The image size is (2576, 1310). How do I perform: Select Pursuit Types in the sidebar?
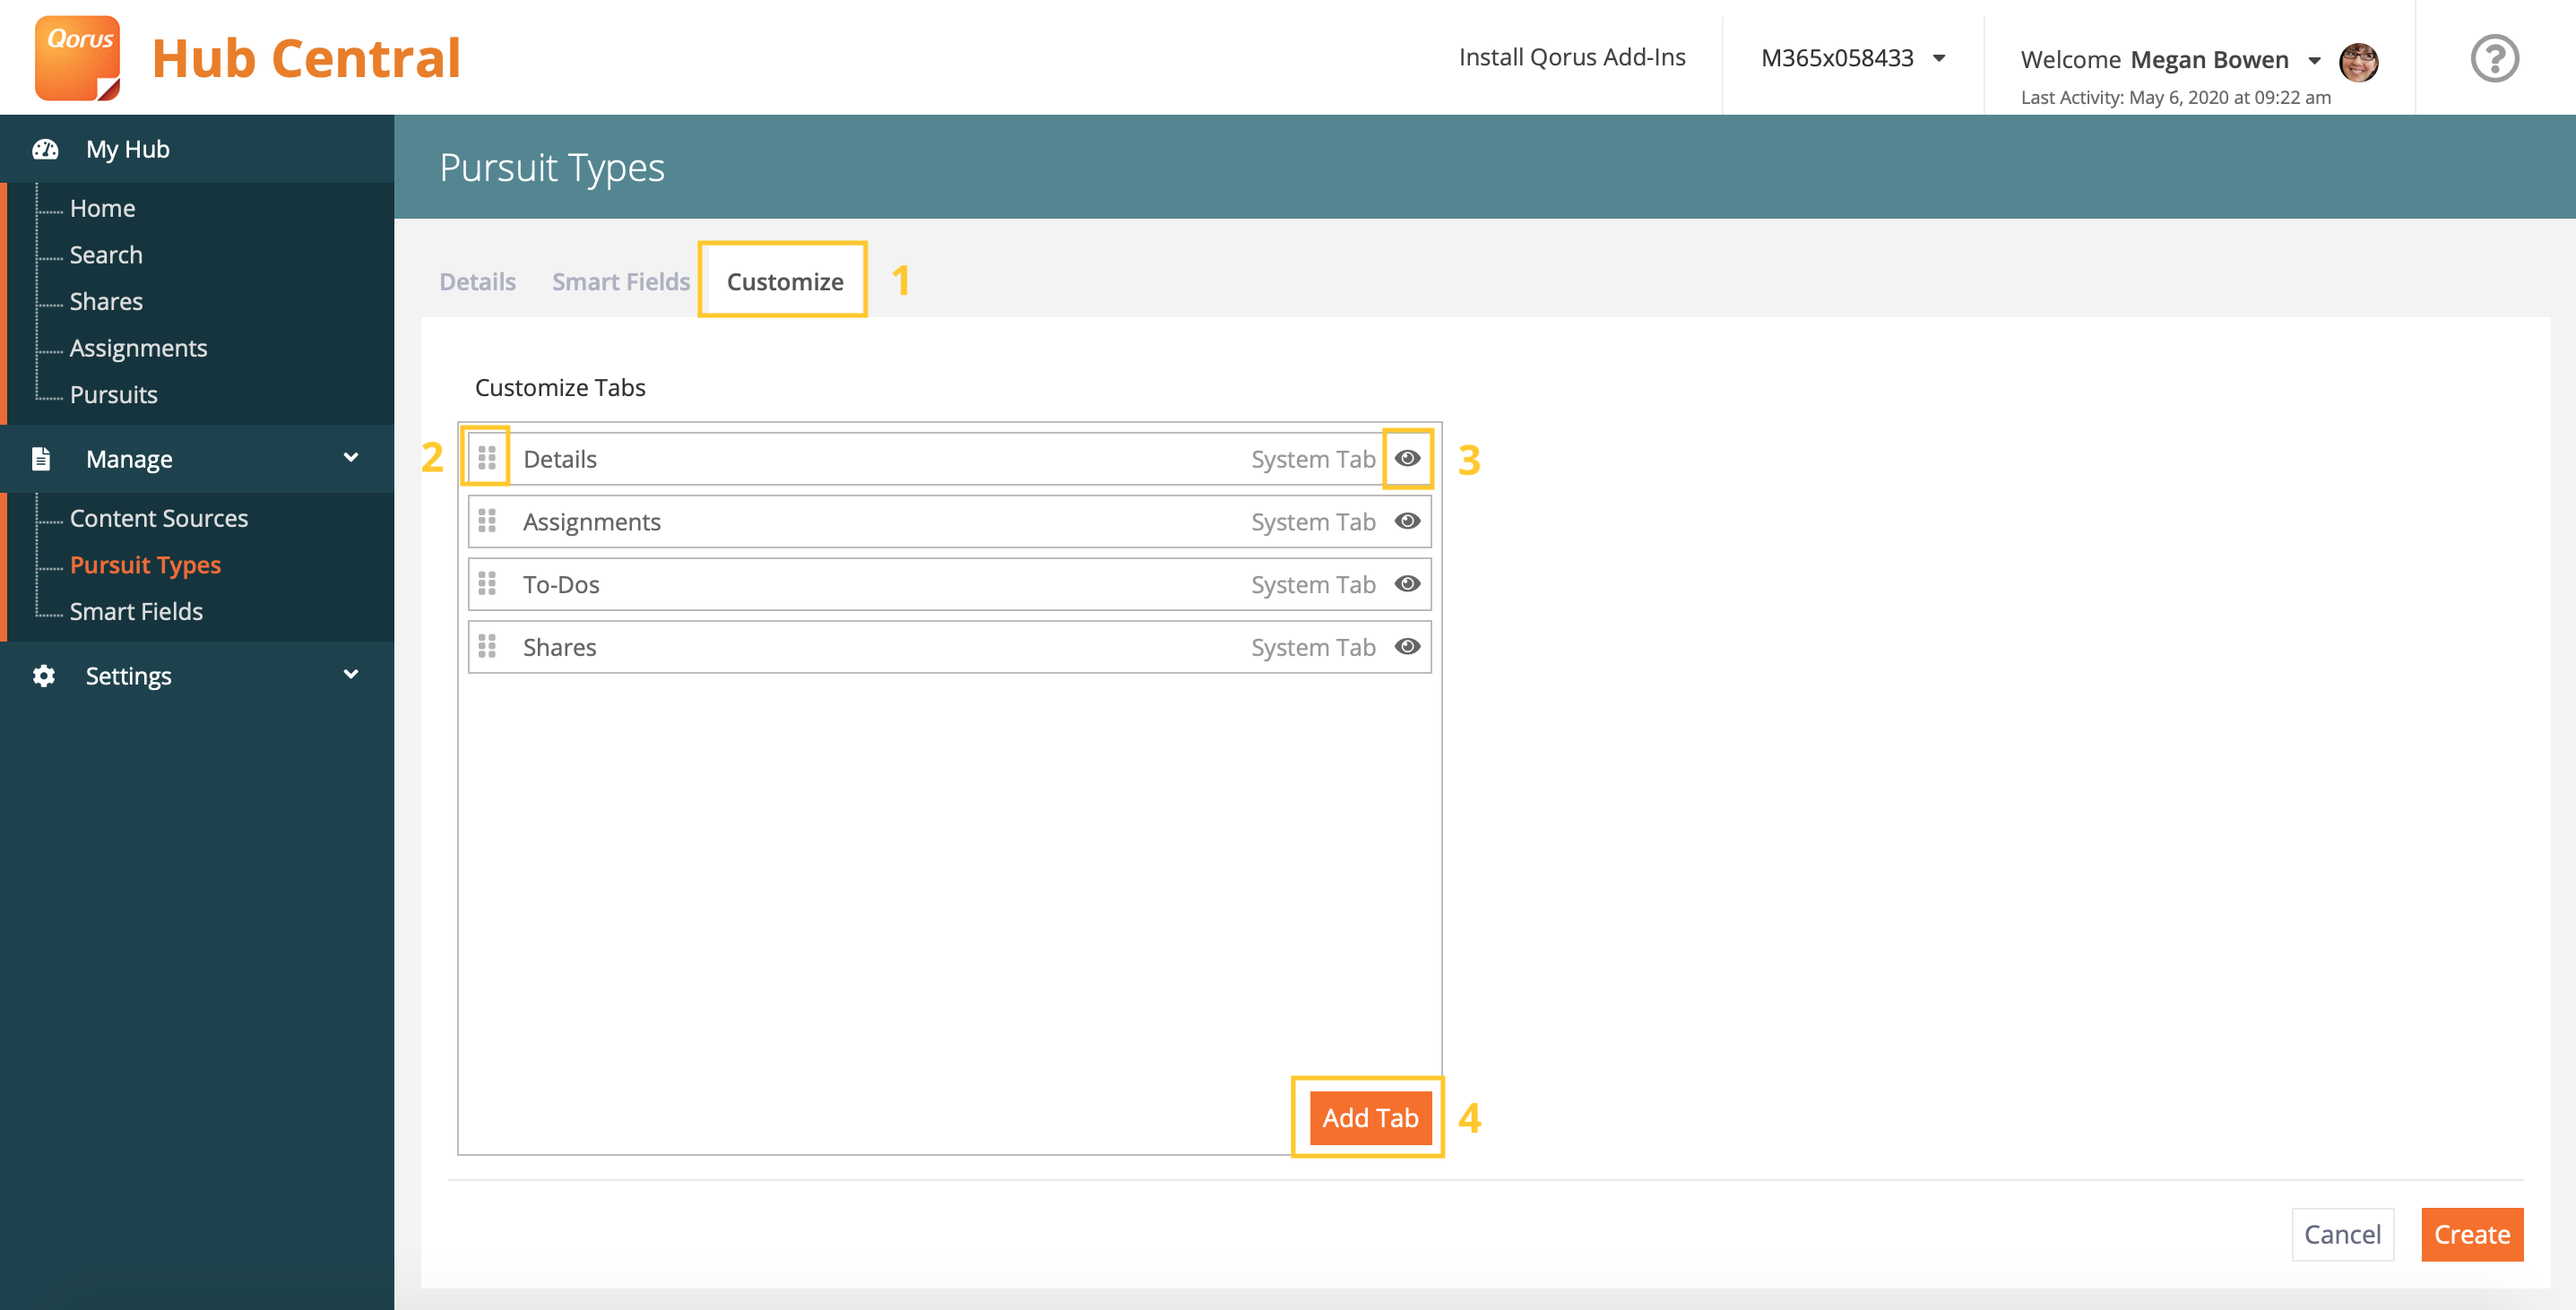pos(145,565)
